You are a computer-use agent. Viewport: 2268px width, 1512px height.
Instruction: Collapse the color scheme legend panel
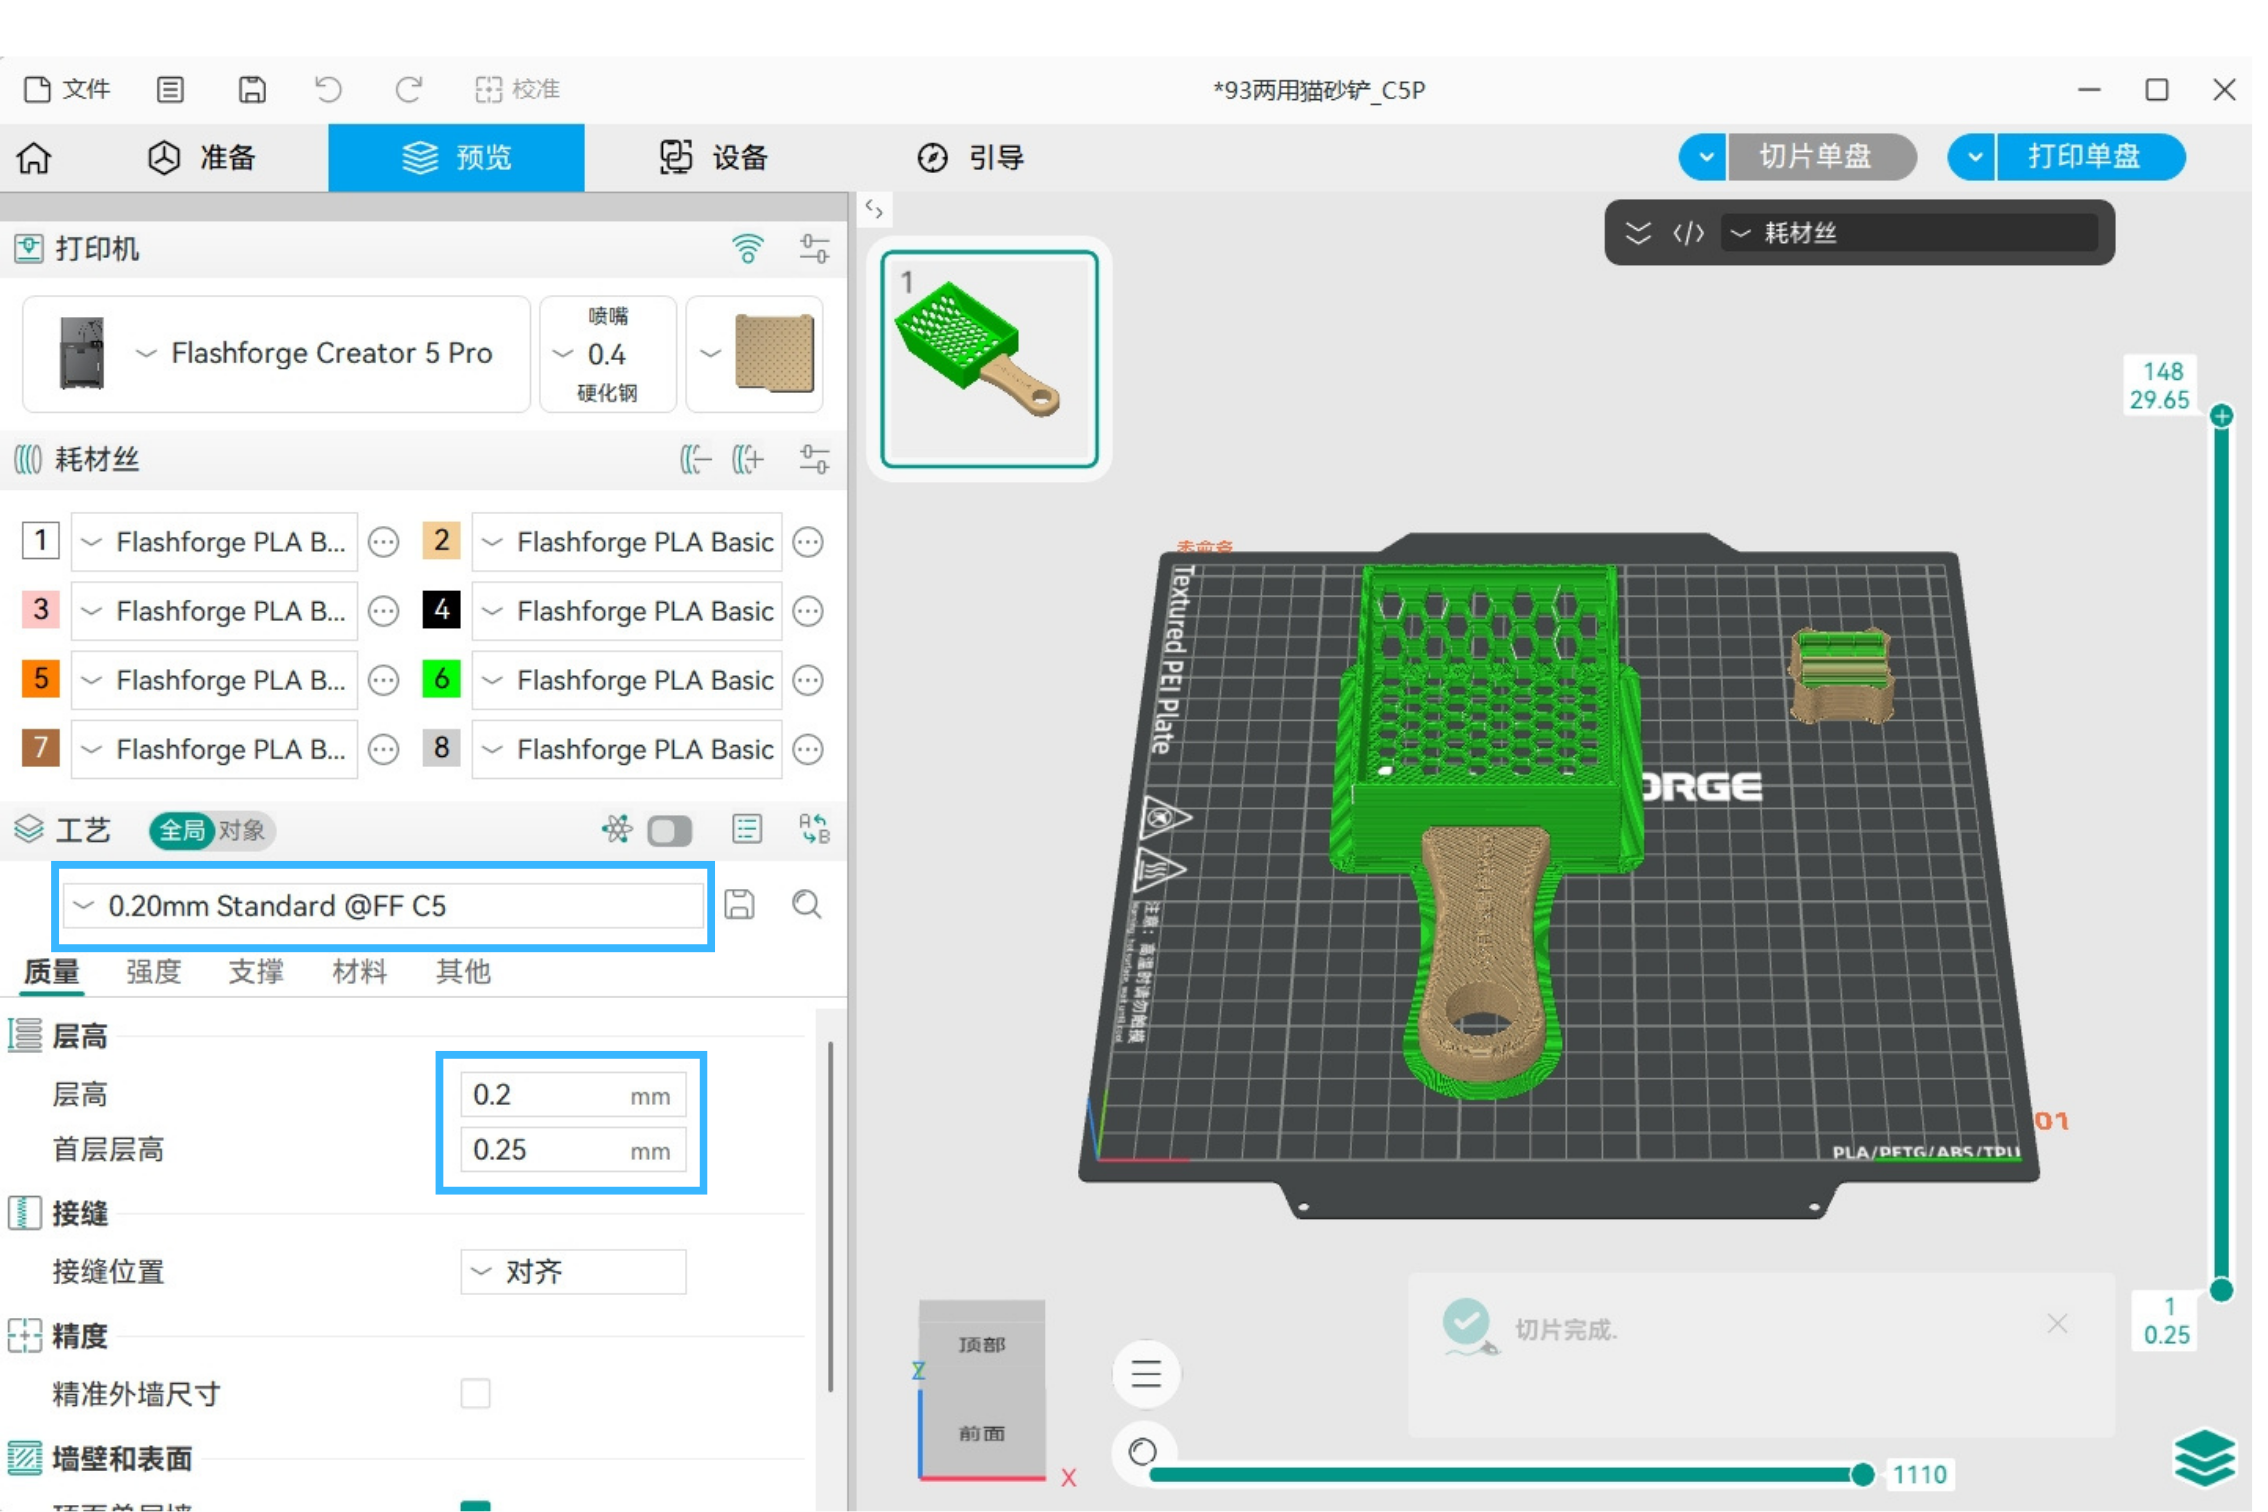(1638, 234)
